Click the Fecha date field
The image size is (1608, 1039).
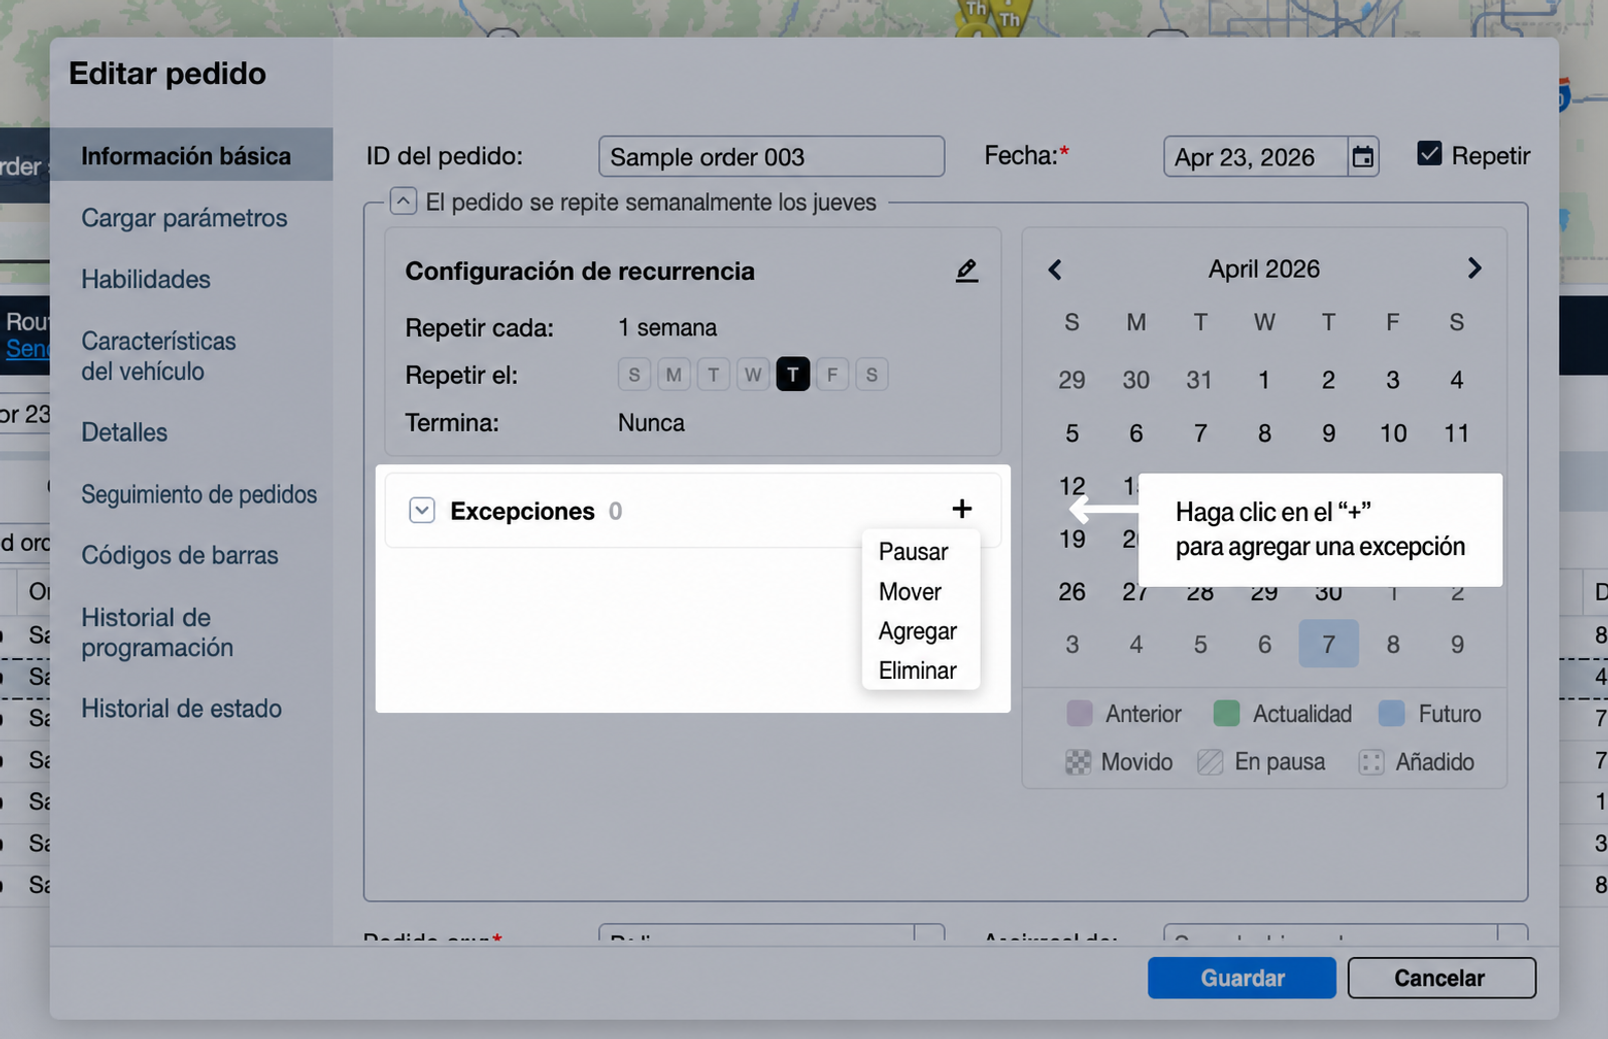[1255, 157]
